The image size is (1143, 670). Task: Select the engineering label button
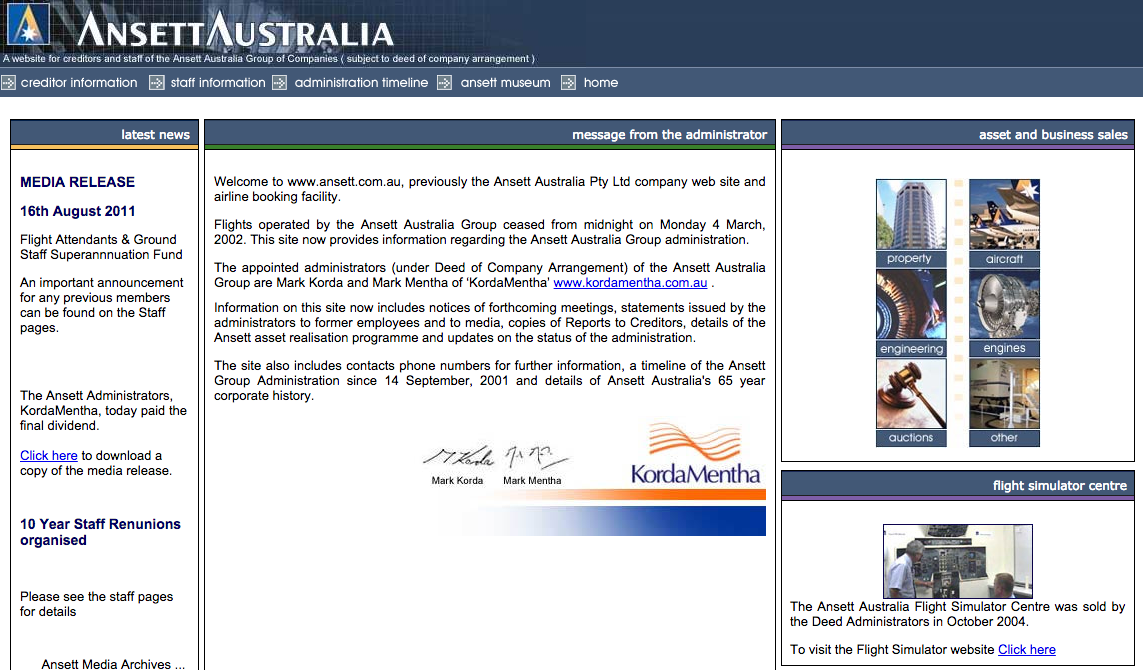(x=911, y=348)
